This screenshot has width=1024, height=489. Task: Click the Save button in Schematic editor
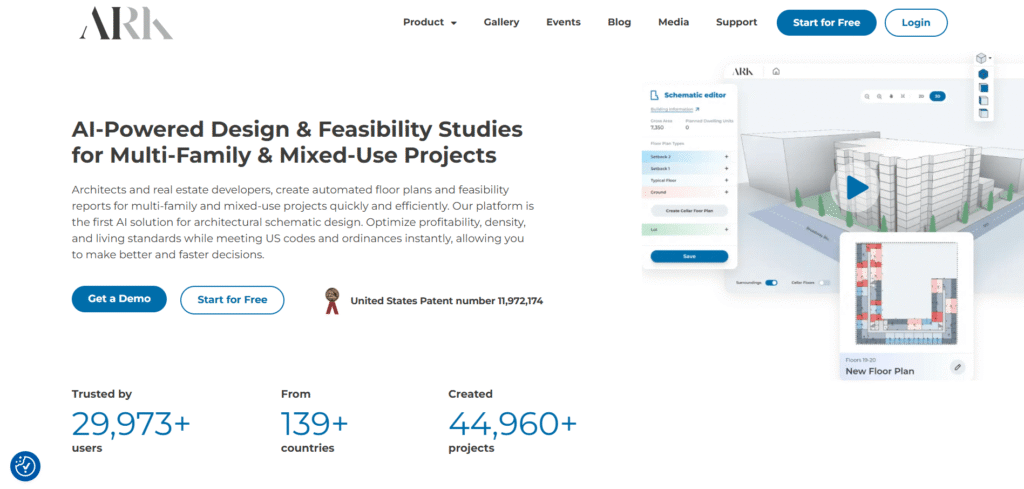[689, 257]
